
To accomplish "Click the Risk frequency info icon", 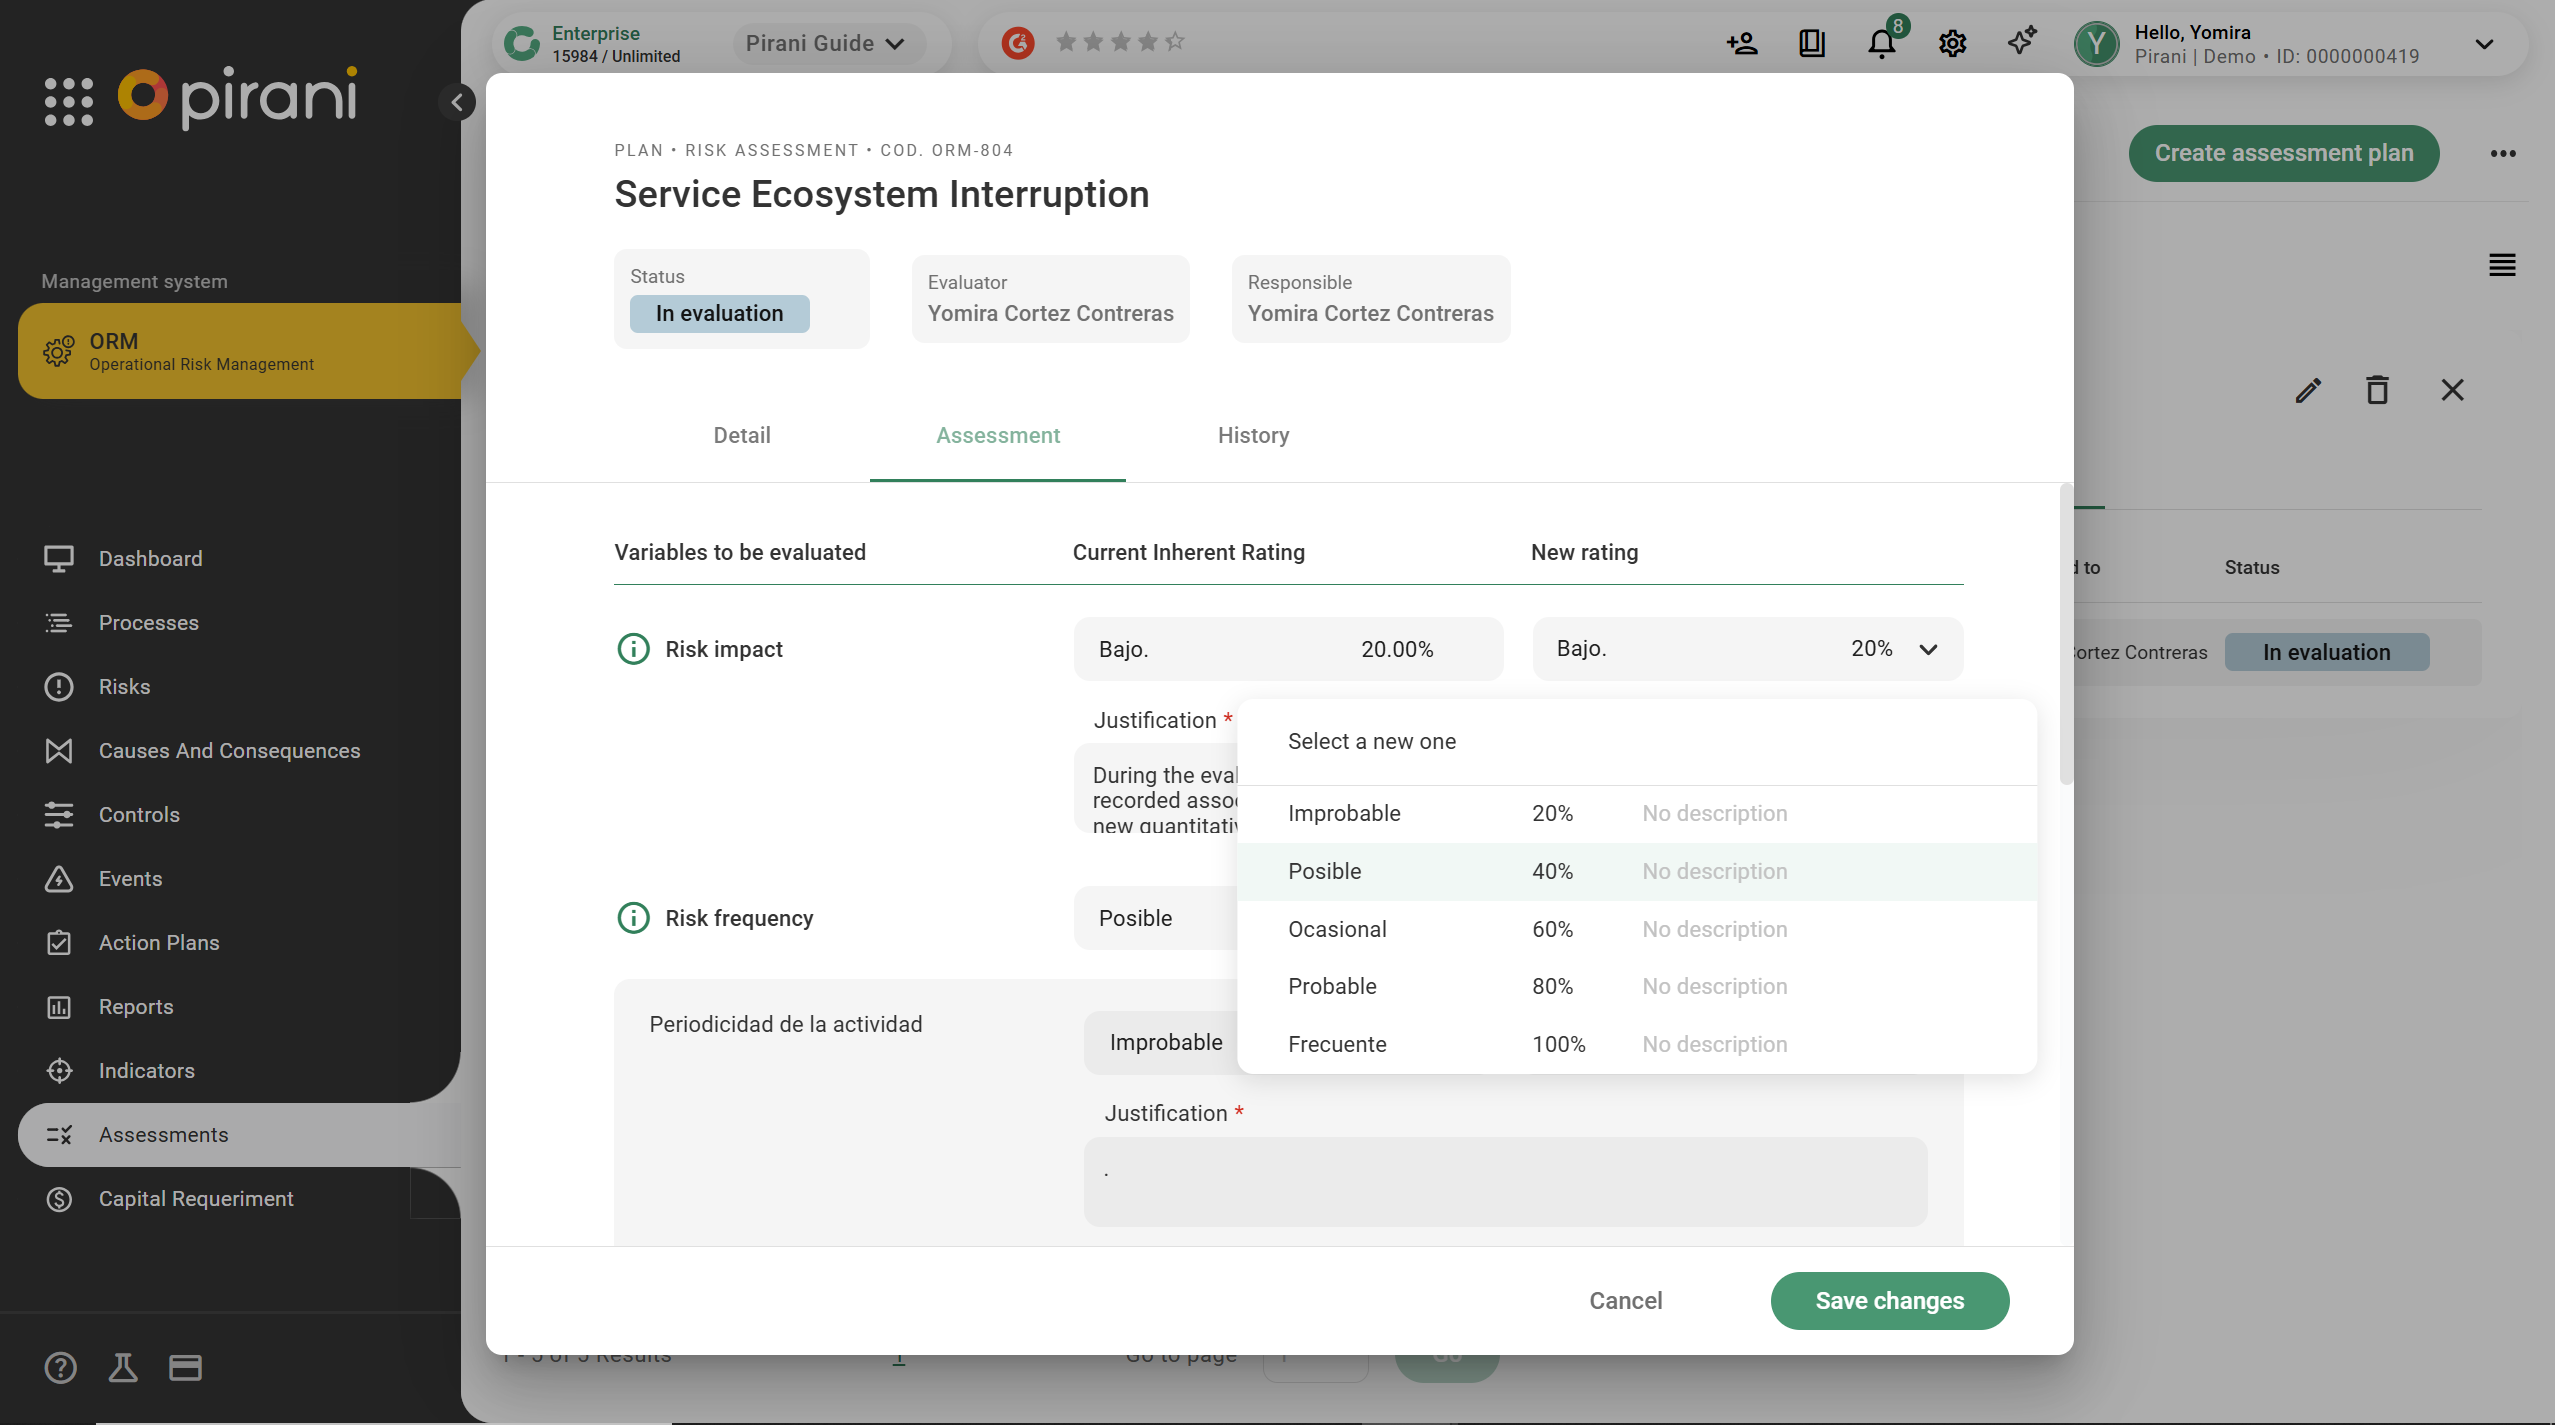I will tap(633, 918).
